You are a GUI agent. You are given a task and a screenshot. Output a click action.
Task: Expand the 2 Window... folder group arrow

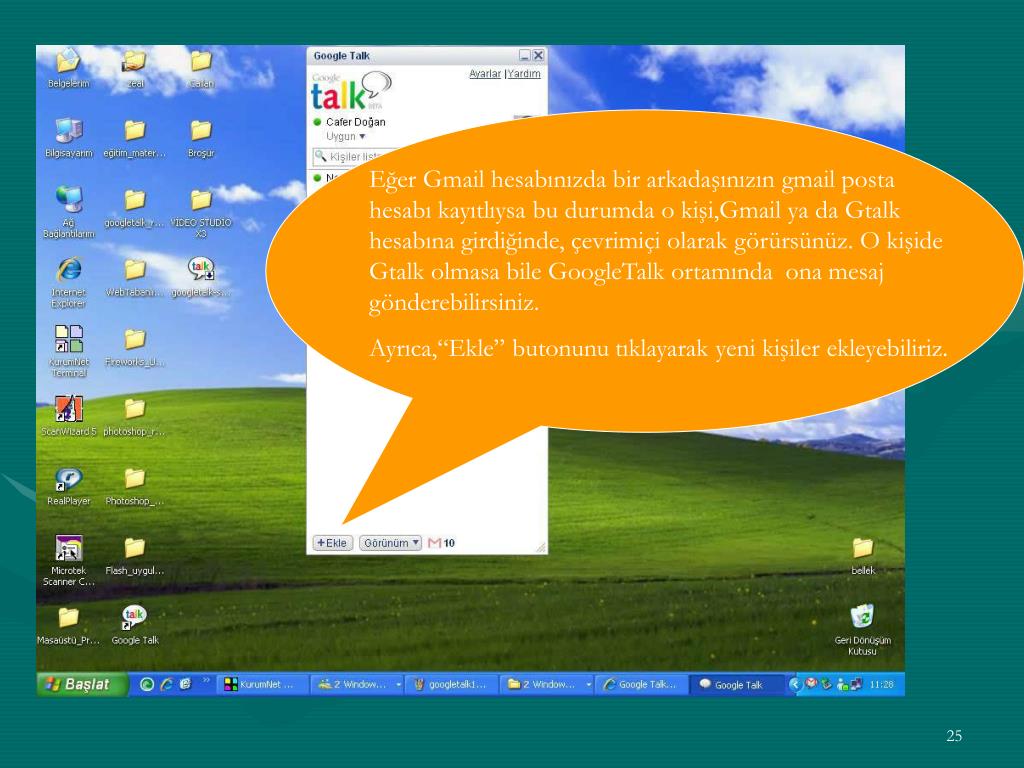pyautogui.click(x=588, y=684)
